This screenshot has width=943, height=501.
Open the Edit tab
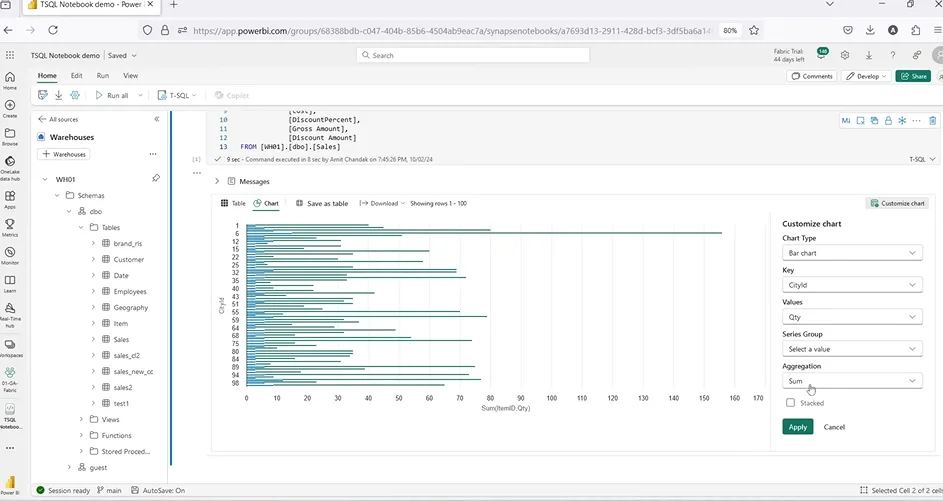click(76, 76)
